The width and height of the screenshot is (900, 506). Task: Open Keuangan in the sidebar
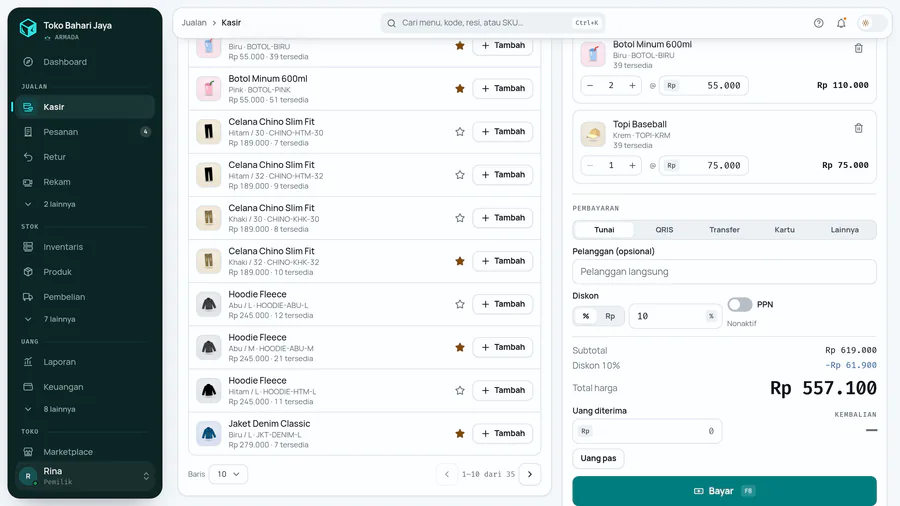coord(84,387)
